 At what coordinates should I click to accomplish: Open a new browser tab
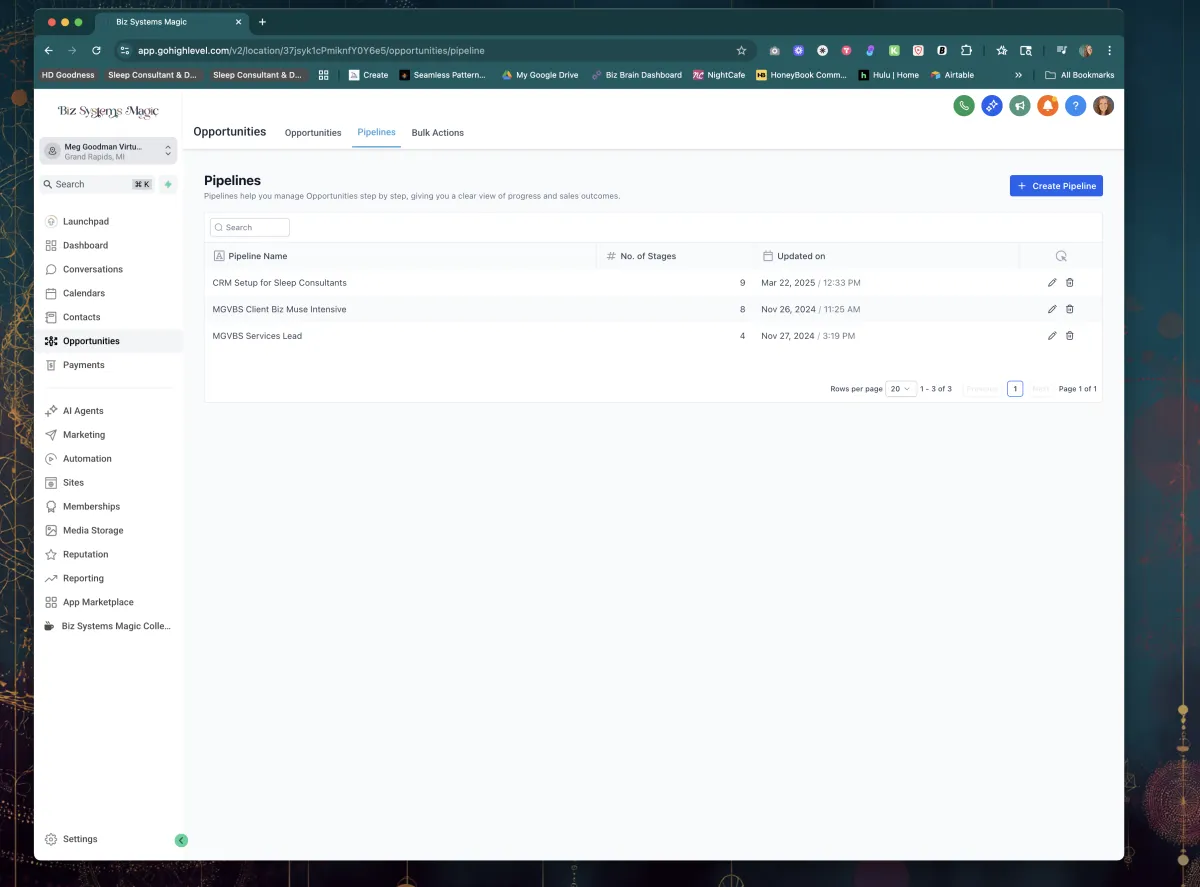click(262, 22)
